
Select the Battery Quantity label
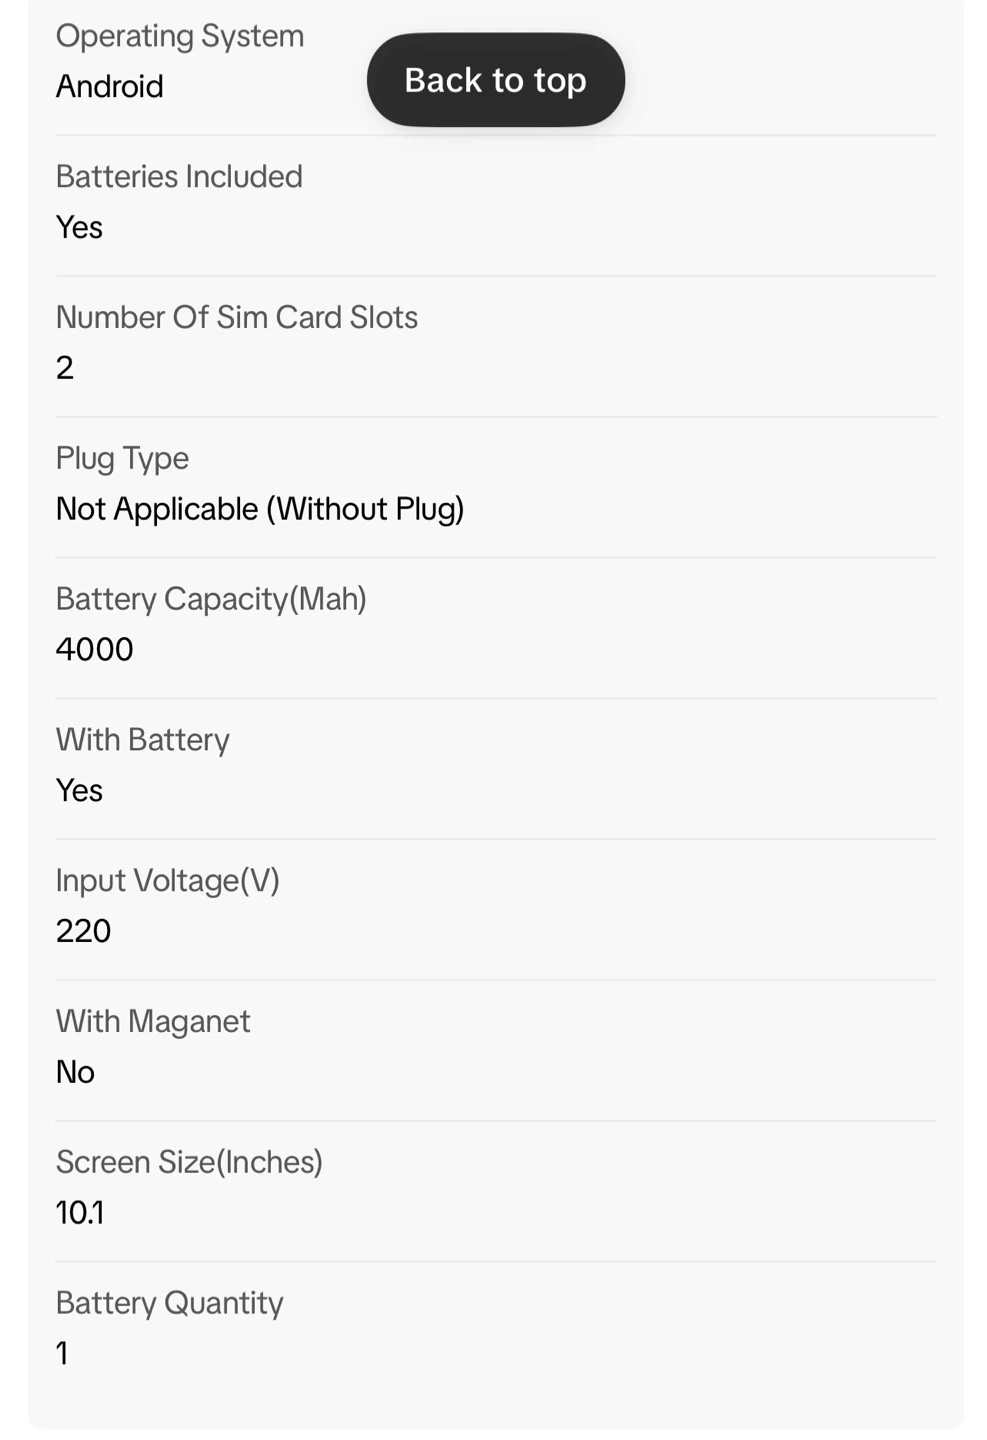(x=170, y=1303)
